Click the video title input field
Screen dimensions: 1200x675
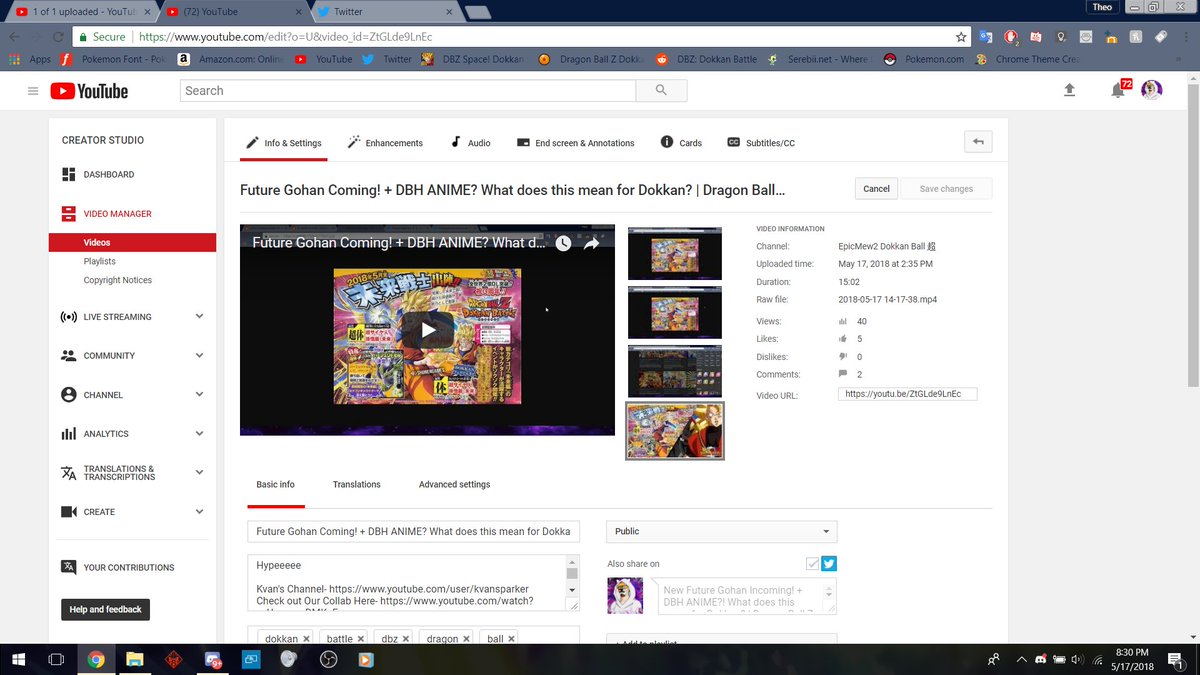click(413, 531)
